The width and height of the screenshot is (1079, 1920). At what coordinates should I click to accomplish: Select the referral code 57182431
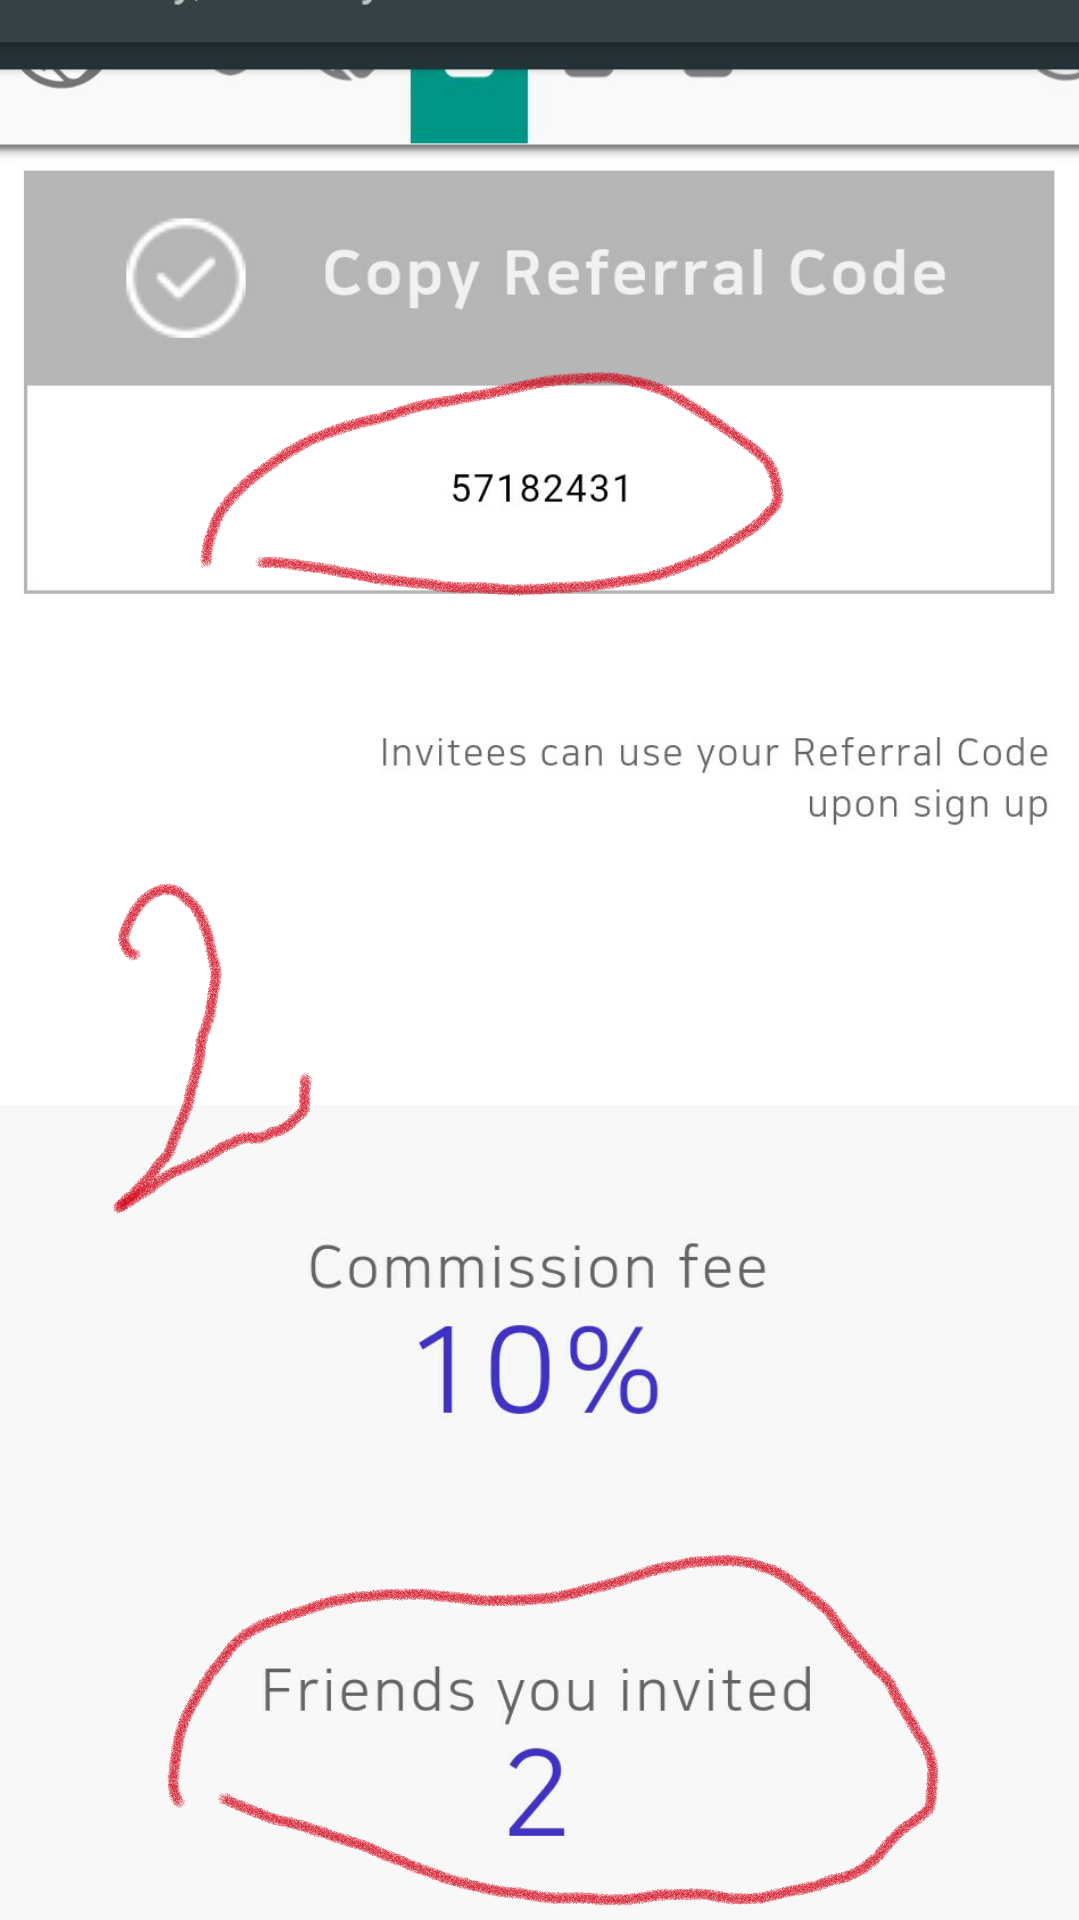click(541, 489)
